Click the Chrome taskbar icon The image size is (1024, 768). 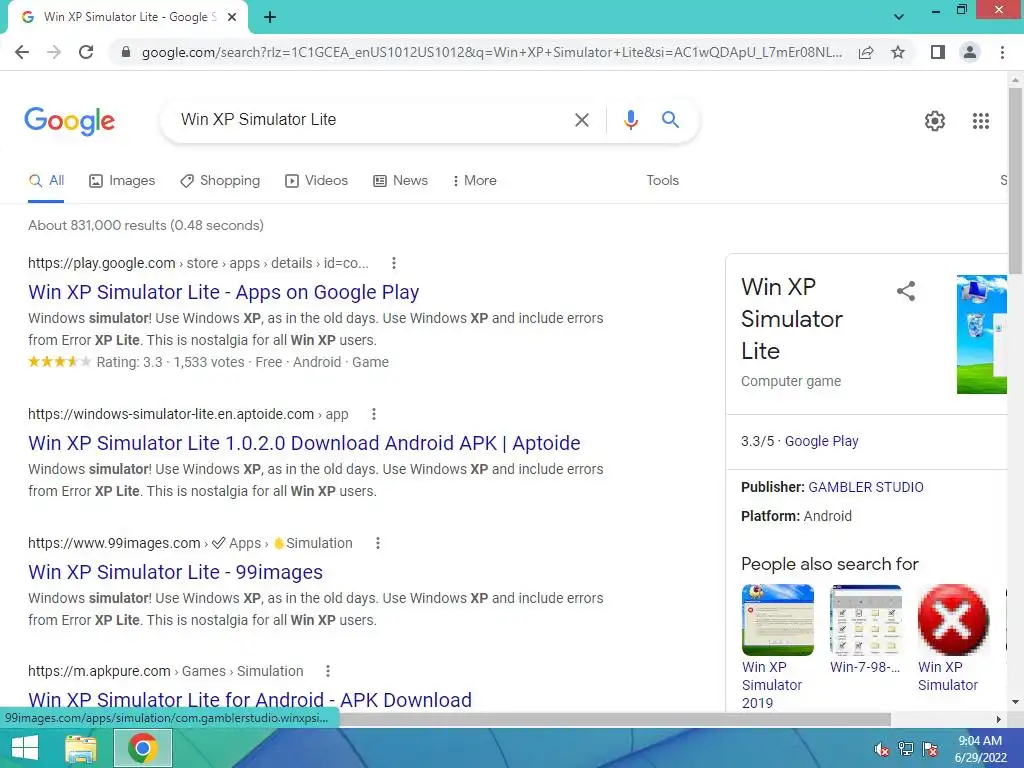143,748
